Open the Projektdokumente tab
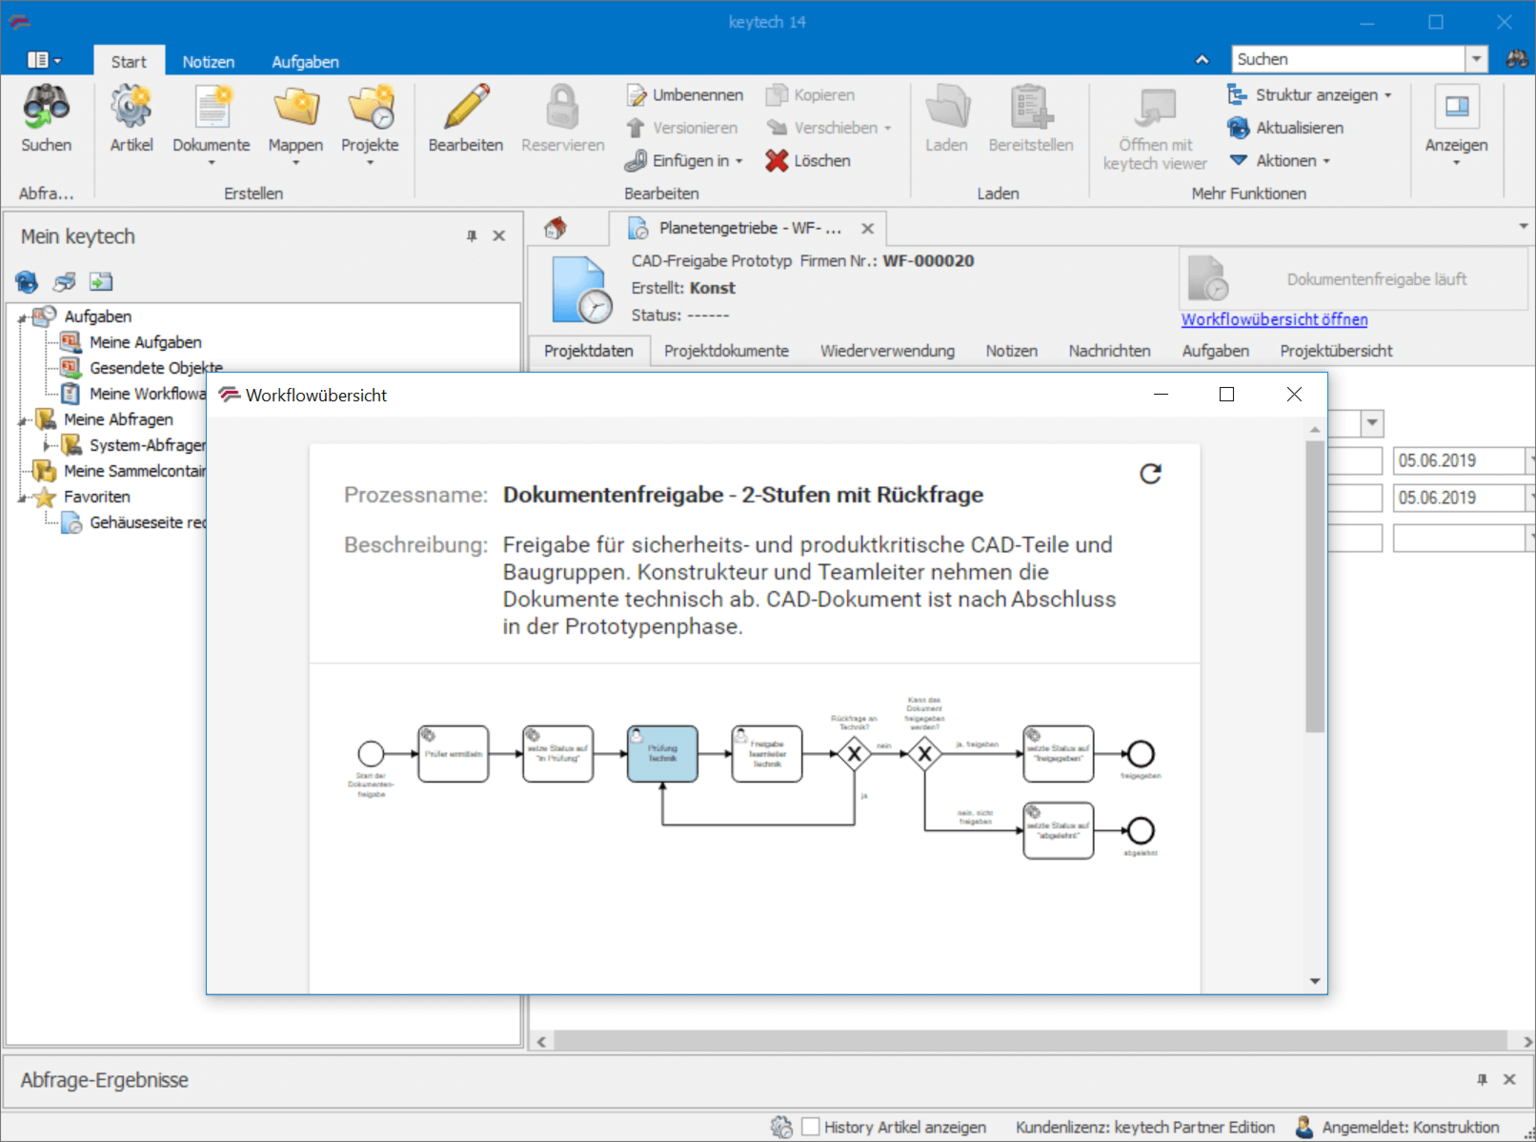The width and height of the screenshot is (1536, 1142). coord(726,351)
